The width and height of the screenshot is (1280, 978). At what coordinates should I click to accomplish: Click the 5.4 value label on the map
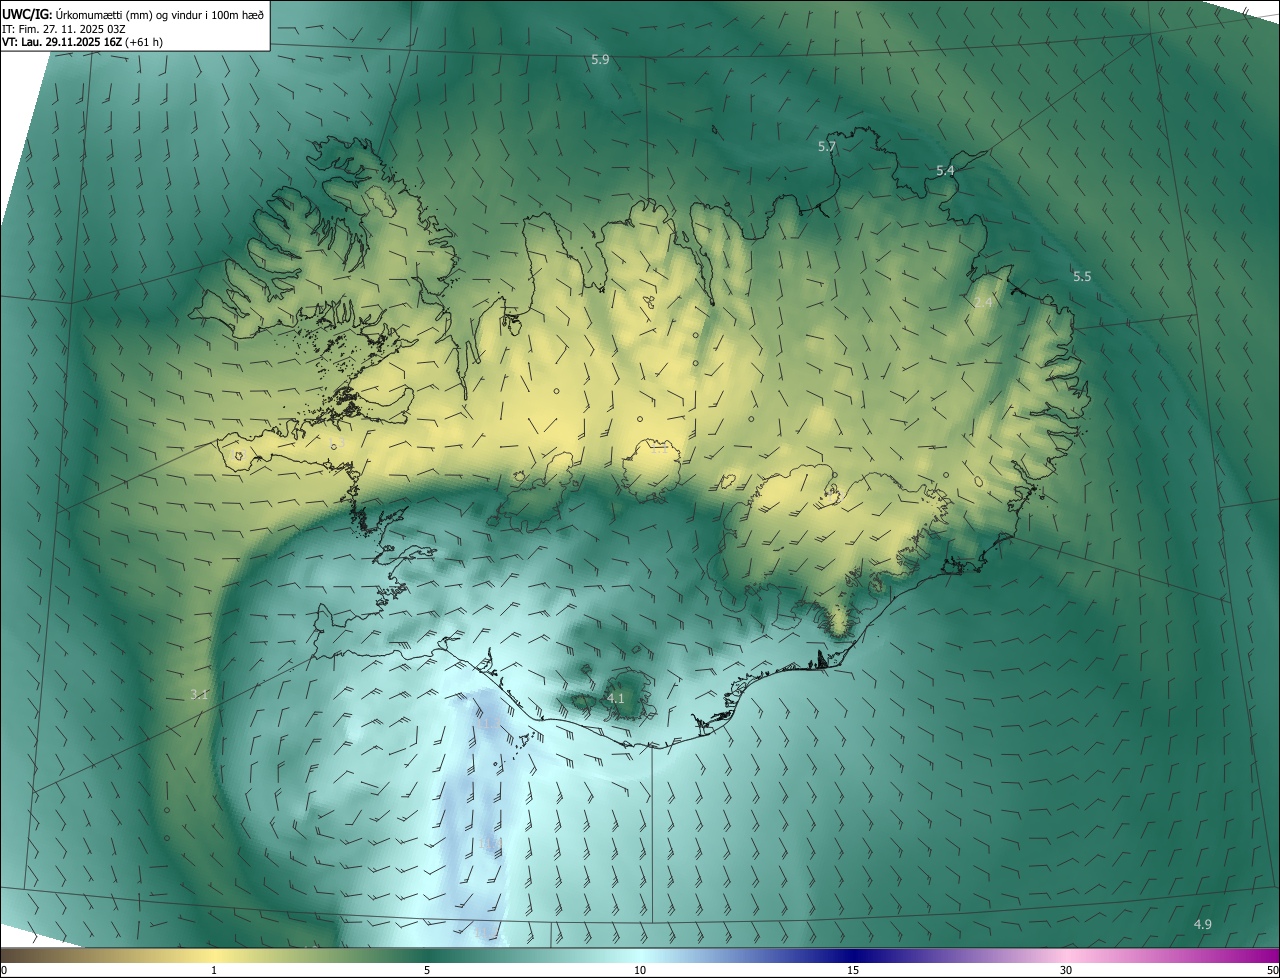pyautogui.click(x=945, y=171)
